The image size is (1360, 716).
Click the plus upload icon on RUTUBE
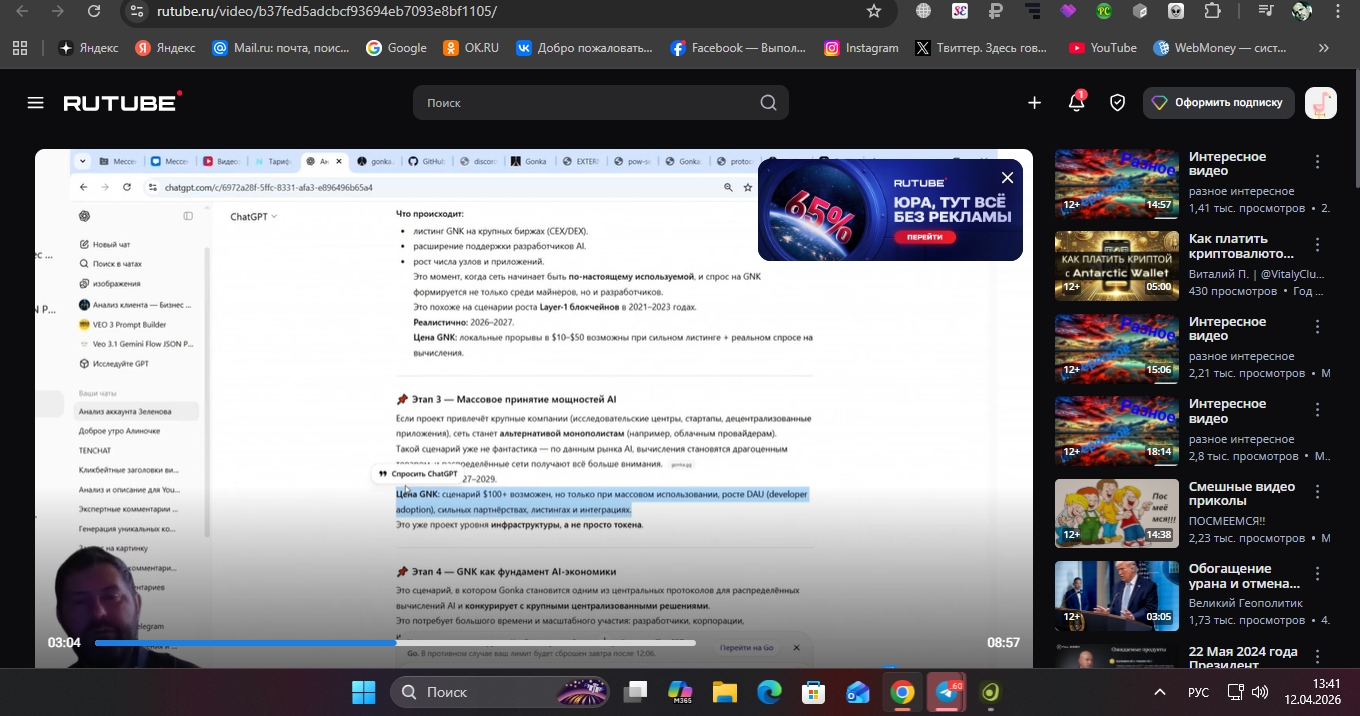coord(1034,103)
